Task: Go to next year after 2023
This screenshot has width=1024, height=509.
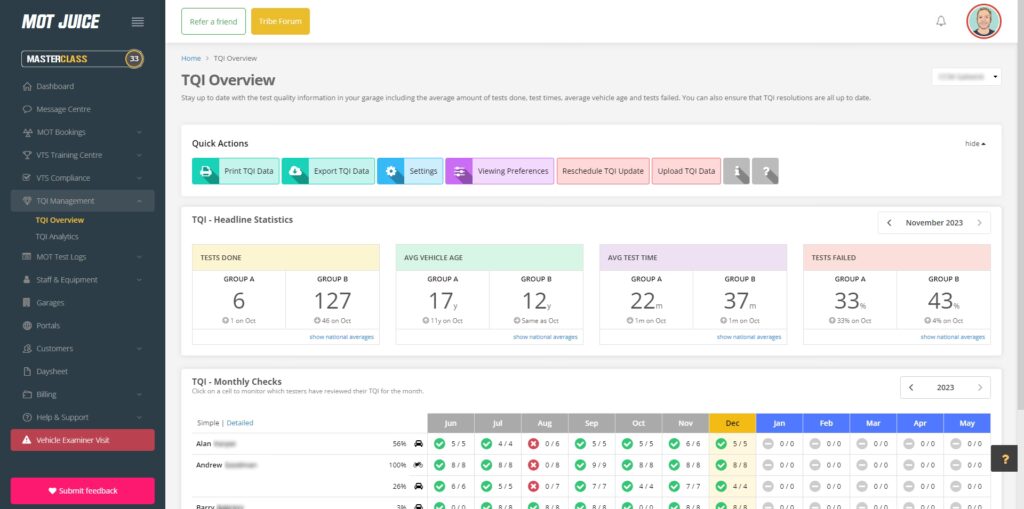Action: point(979,387)
